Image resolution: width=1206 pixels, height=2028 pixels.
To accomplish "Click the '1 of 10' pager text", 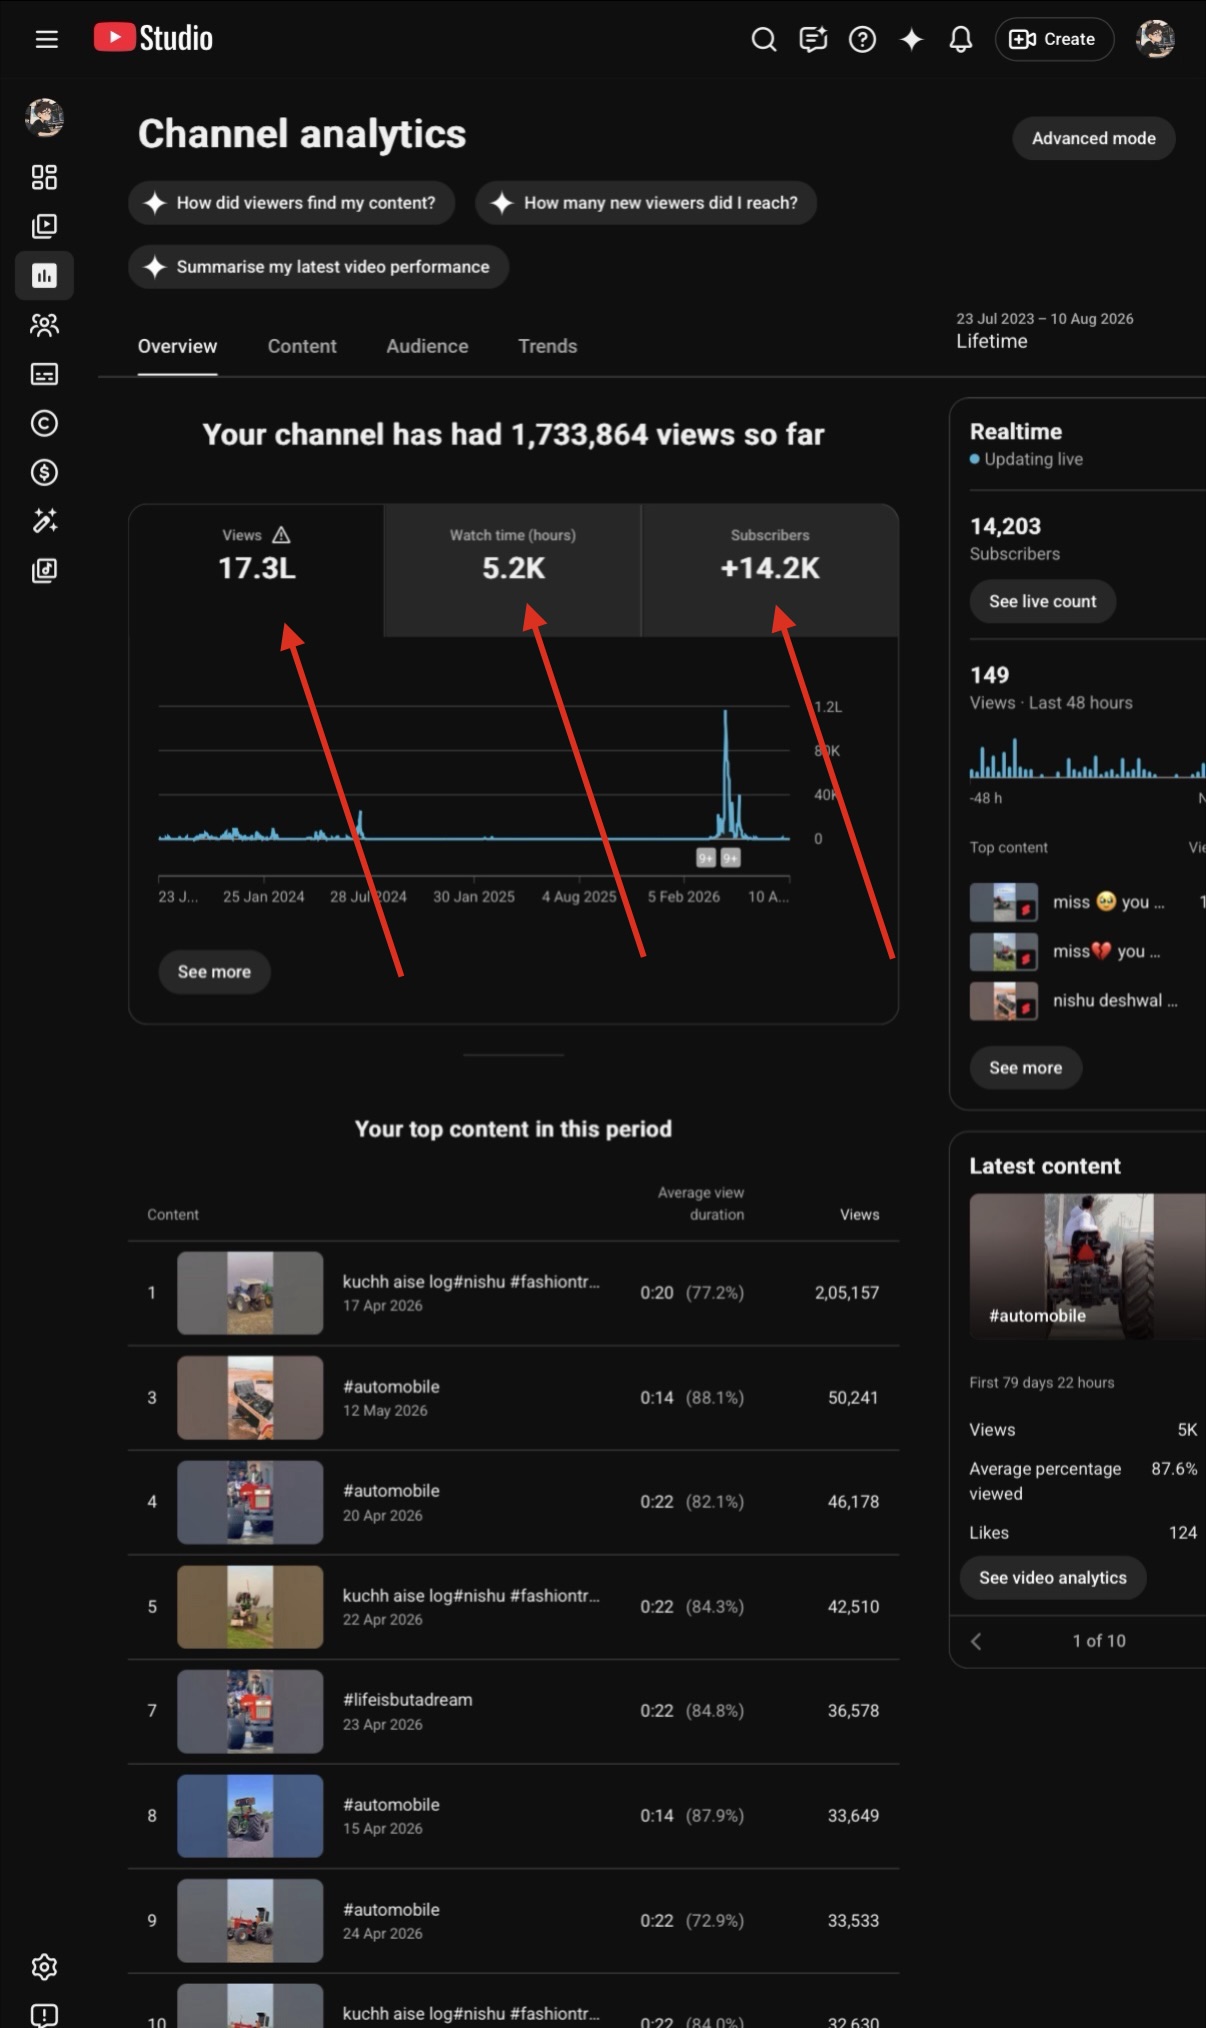I will pos(1098,1641).
